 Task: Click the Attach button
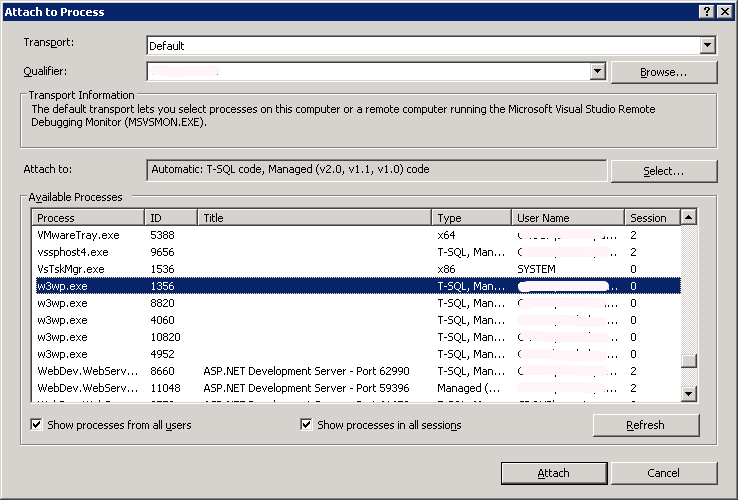click(x=554, y=473)
